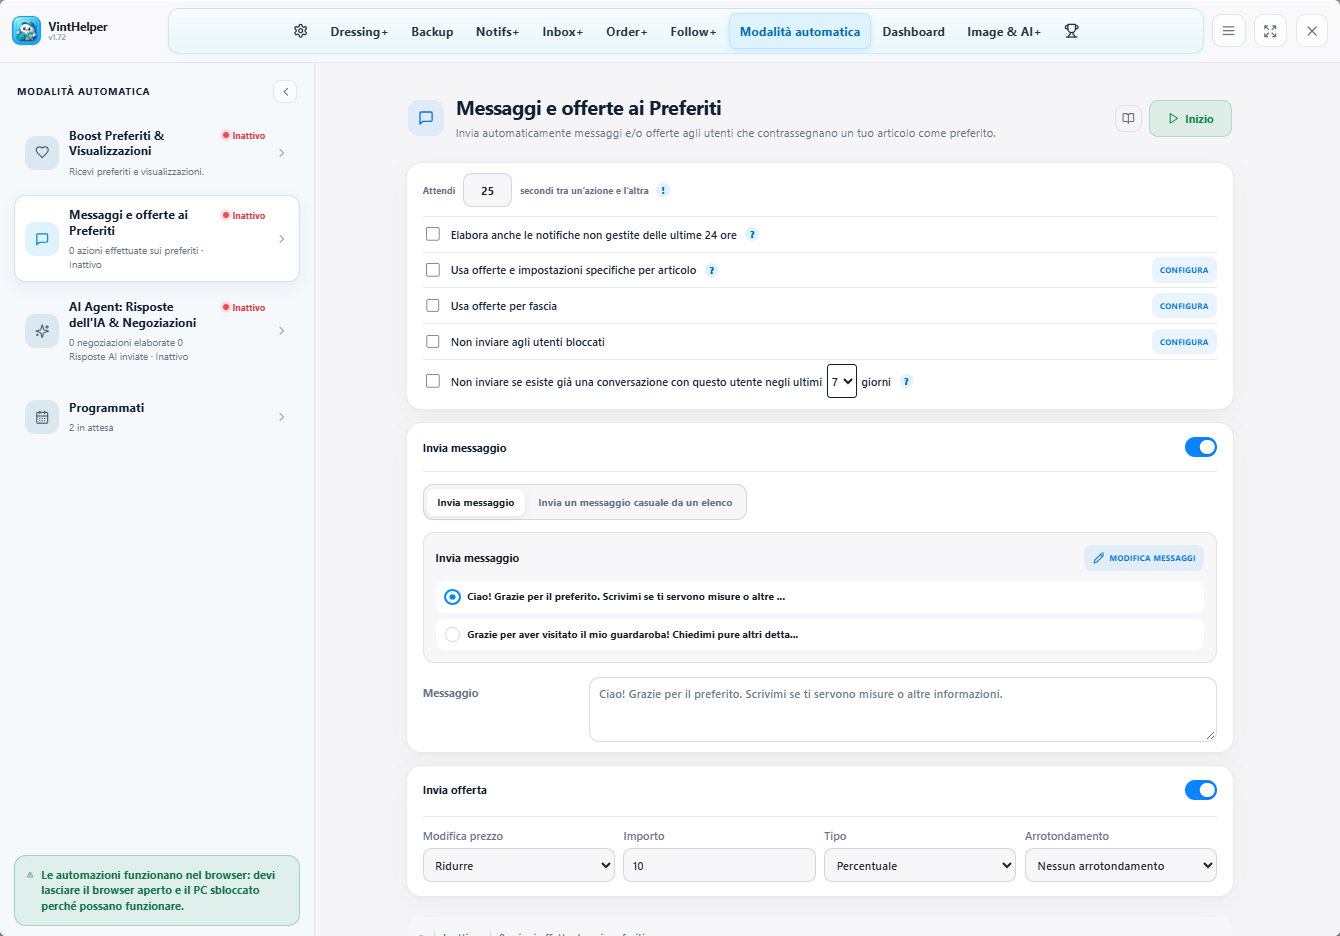Click info icon next to seconds delay
Screen dimensions: 1340x936
663,190
